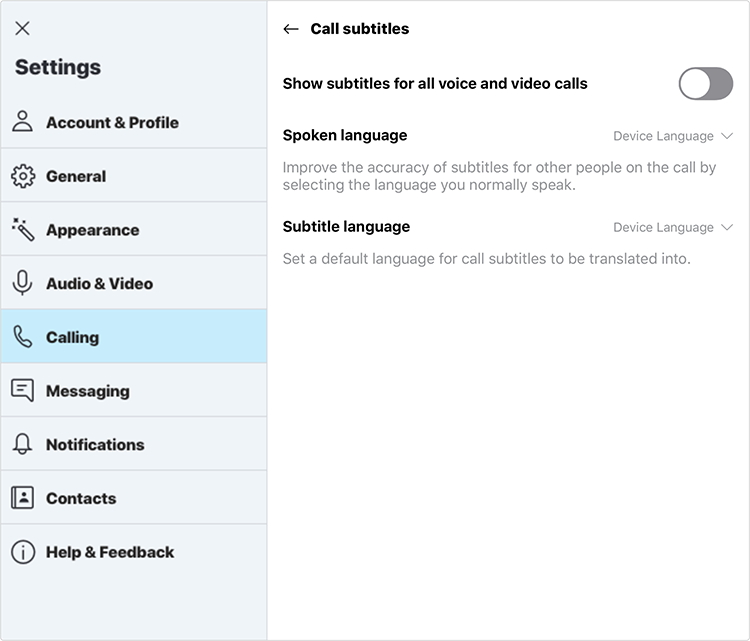Click the Account & Profile person icon
The image size is (750, 641).
pos(22,122)
